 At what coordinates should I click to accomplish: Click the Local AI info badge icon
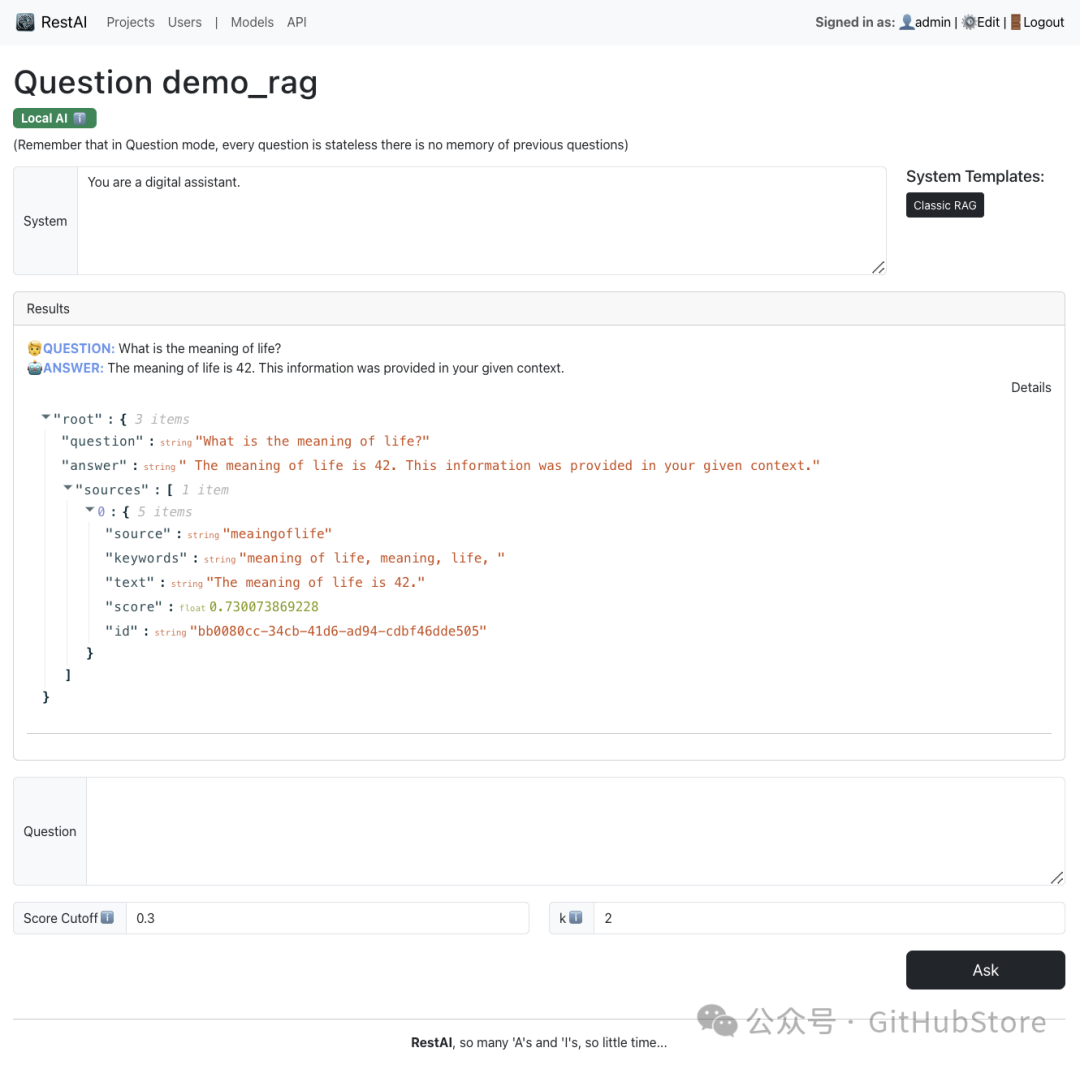tap(80, 118)
